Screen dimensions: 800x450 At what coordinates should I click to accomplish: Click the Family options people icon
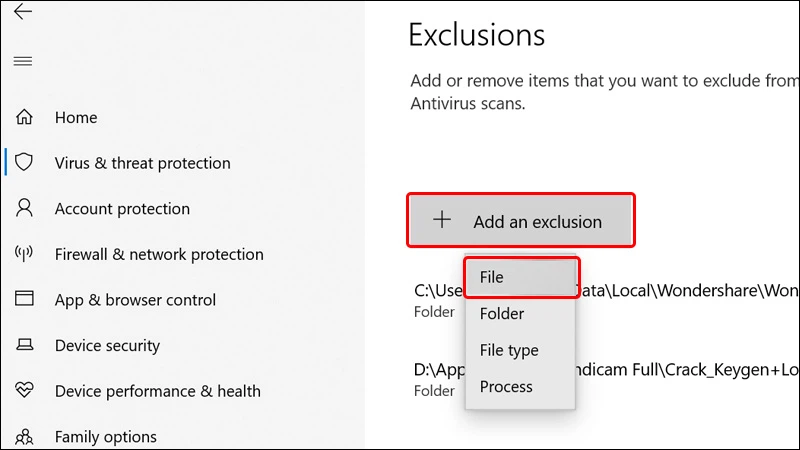[x=24, y=437]
